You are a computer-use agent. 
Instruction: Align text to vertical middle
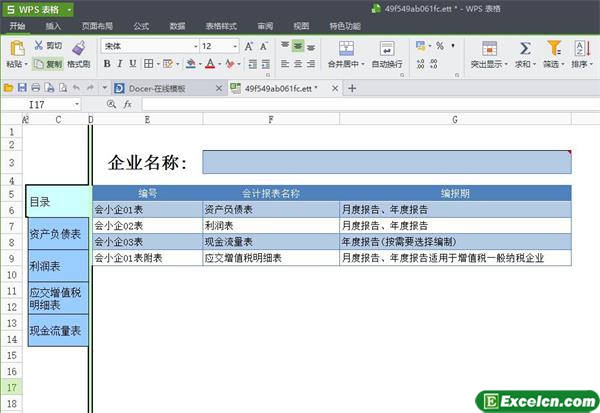click(298, 46)
